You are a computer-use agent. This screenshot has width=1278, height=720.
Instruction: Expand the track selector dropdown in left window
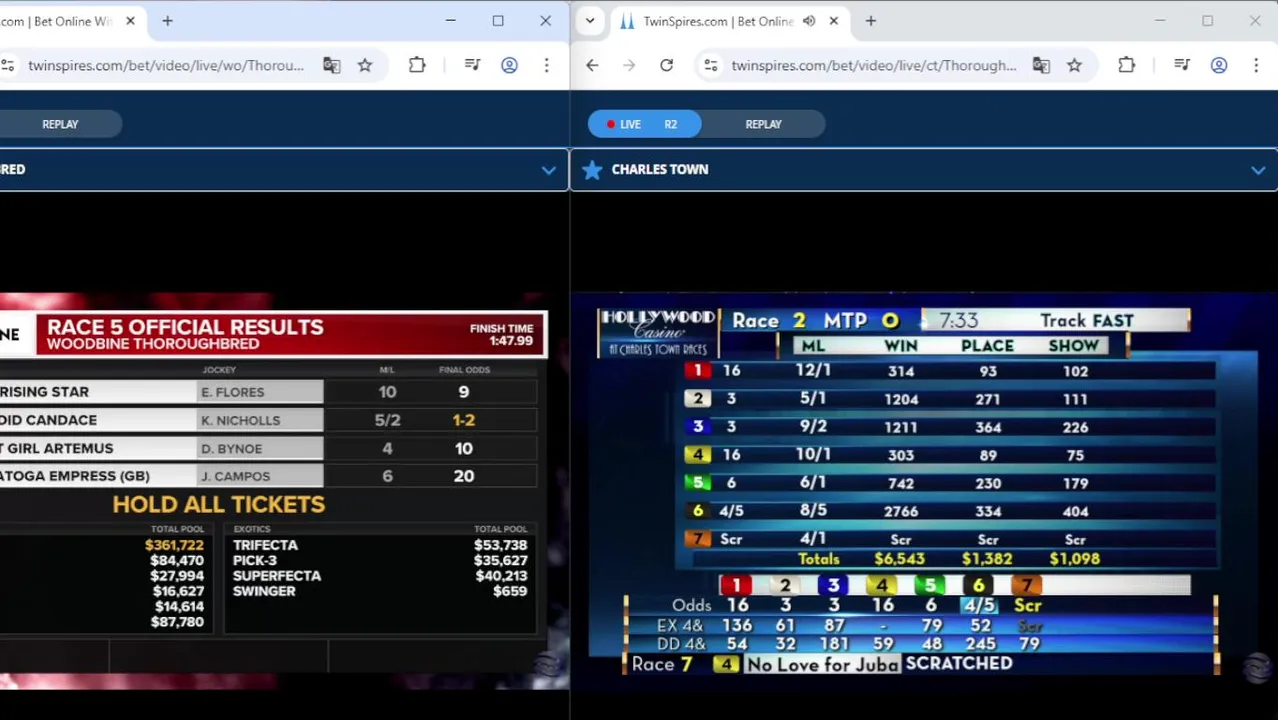548,170
